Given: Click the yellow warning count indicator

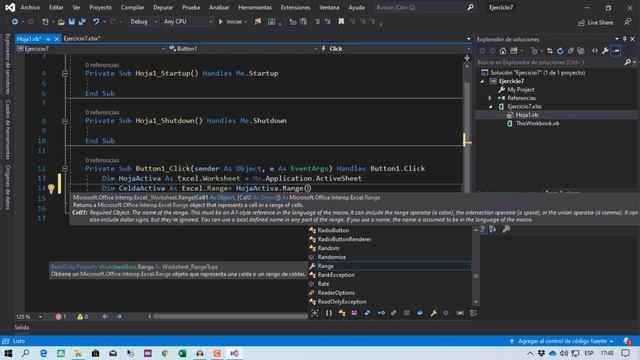Looking at the screenshot, I should [x=82, y=317].
